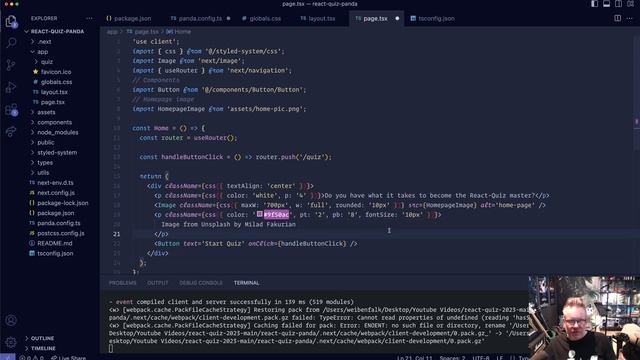Viewport: 640px width, 360px height.
Task: Click Live Share in status bar
Action: click(69, 358)
